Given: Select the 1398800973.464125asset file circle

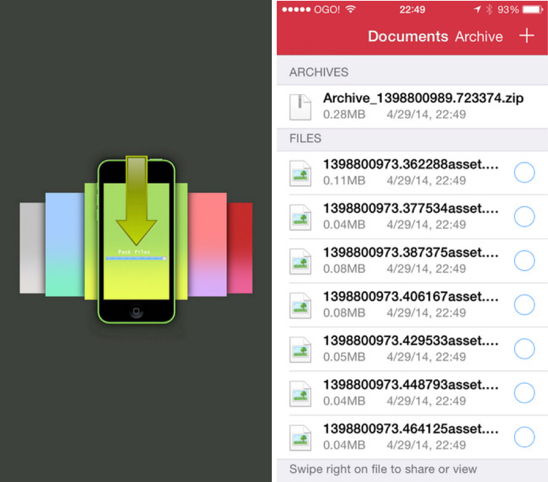Looking at the screenshot, I should (524, 437).
